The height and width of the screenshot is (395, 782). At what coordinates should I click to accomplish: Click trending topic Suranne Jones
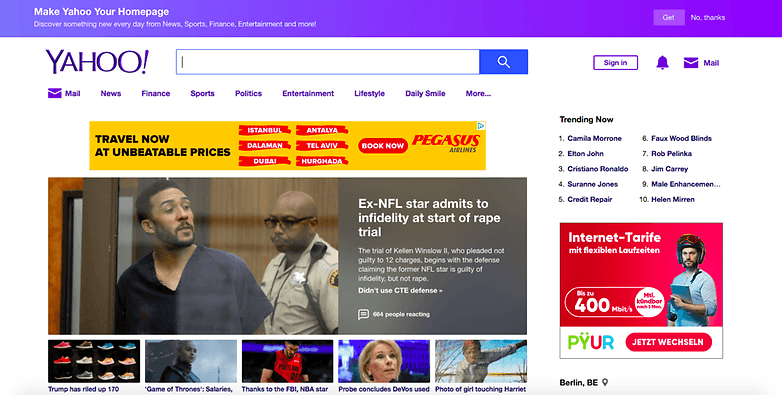point(592,184)
